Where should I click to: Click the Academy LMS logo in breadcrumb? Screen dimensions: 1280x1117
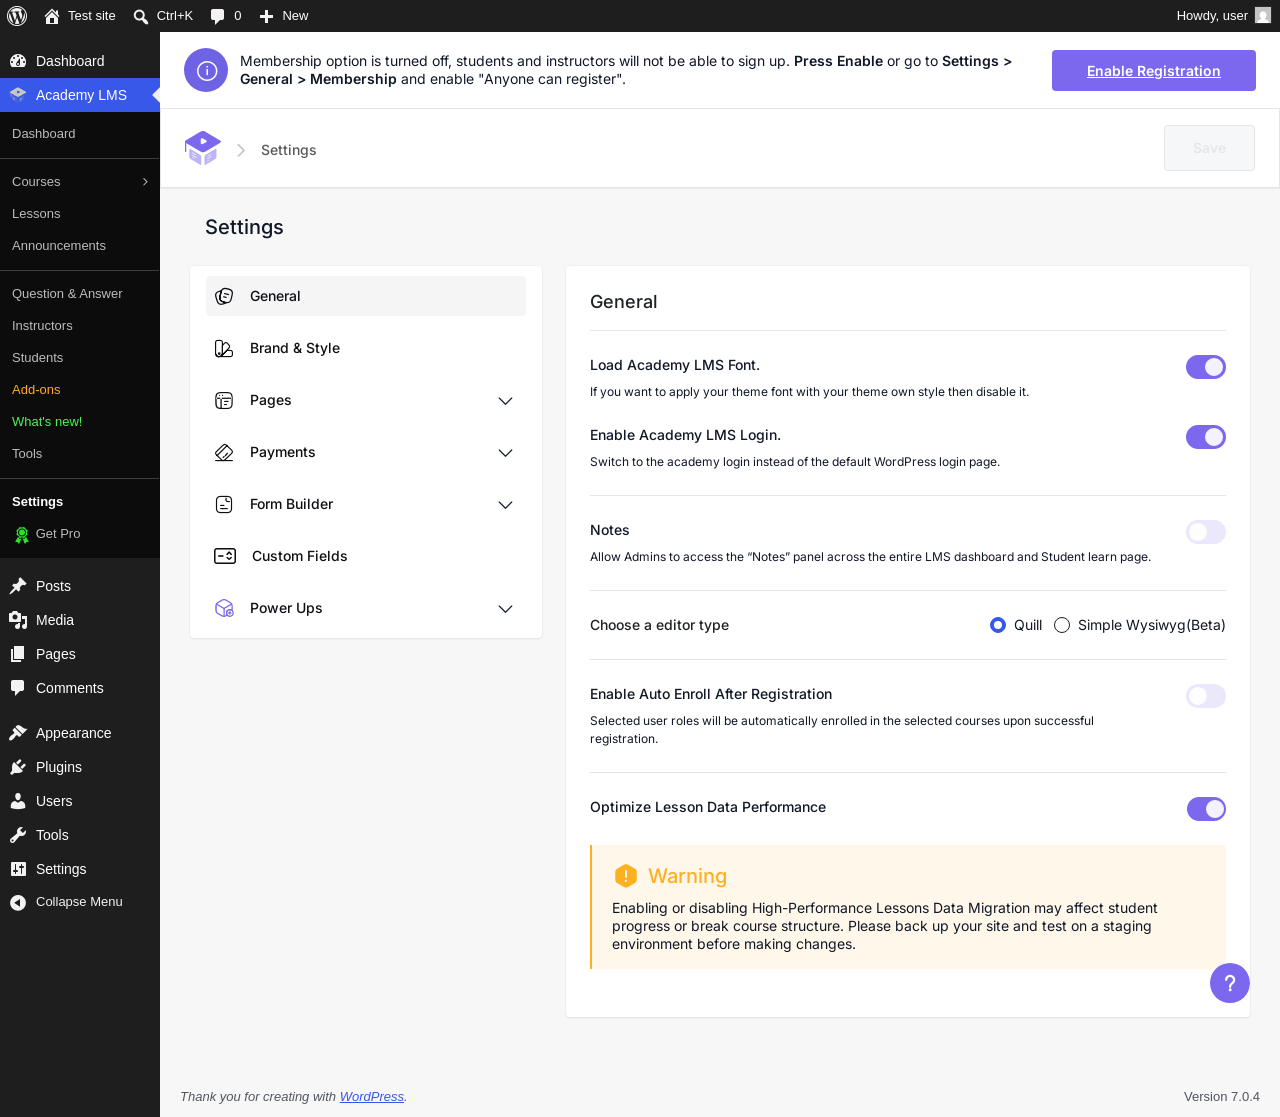(202, 149)
